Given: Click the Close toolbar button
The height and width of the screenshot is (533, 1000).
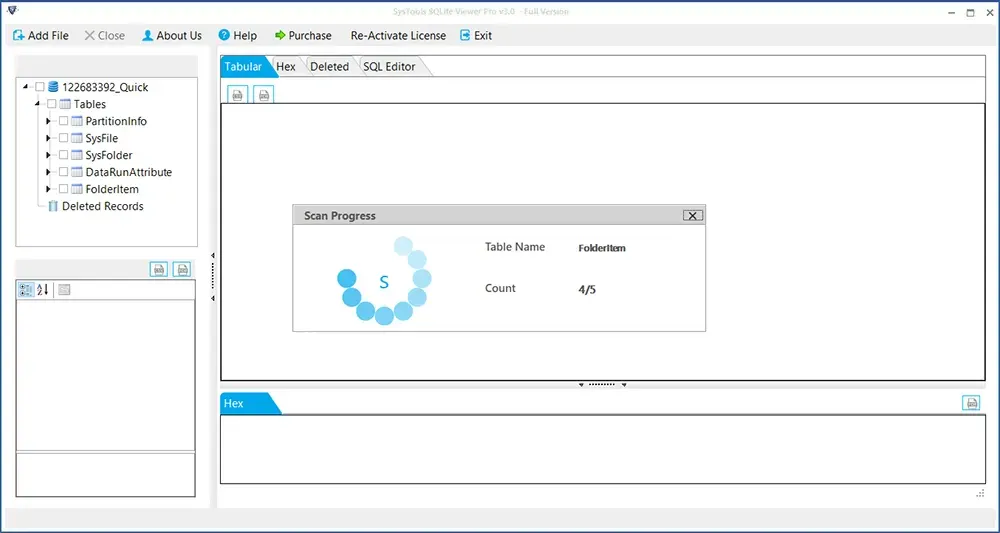Looking at the screenshot, I should coord(105,36).
